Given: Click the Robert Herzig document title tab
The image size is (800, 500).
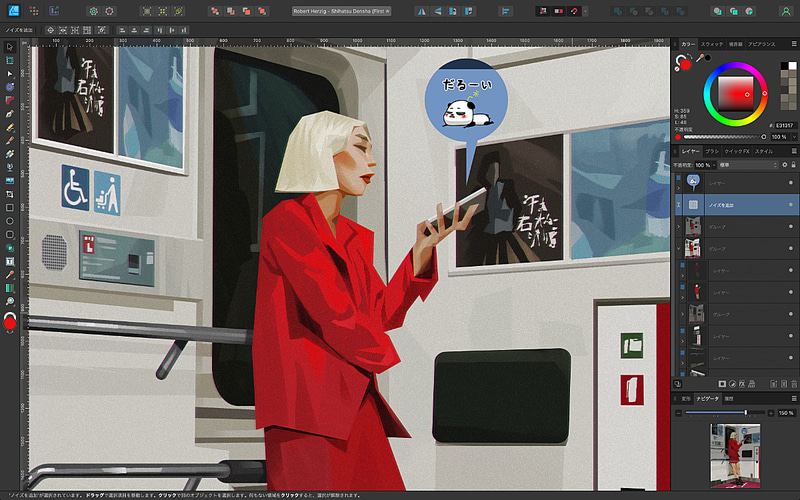Looking at the screenshot, I should tap(341, 11).
